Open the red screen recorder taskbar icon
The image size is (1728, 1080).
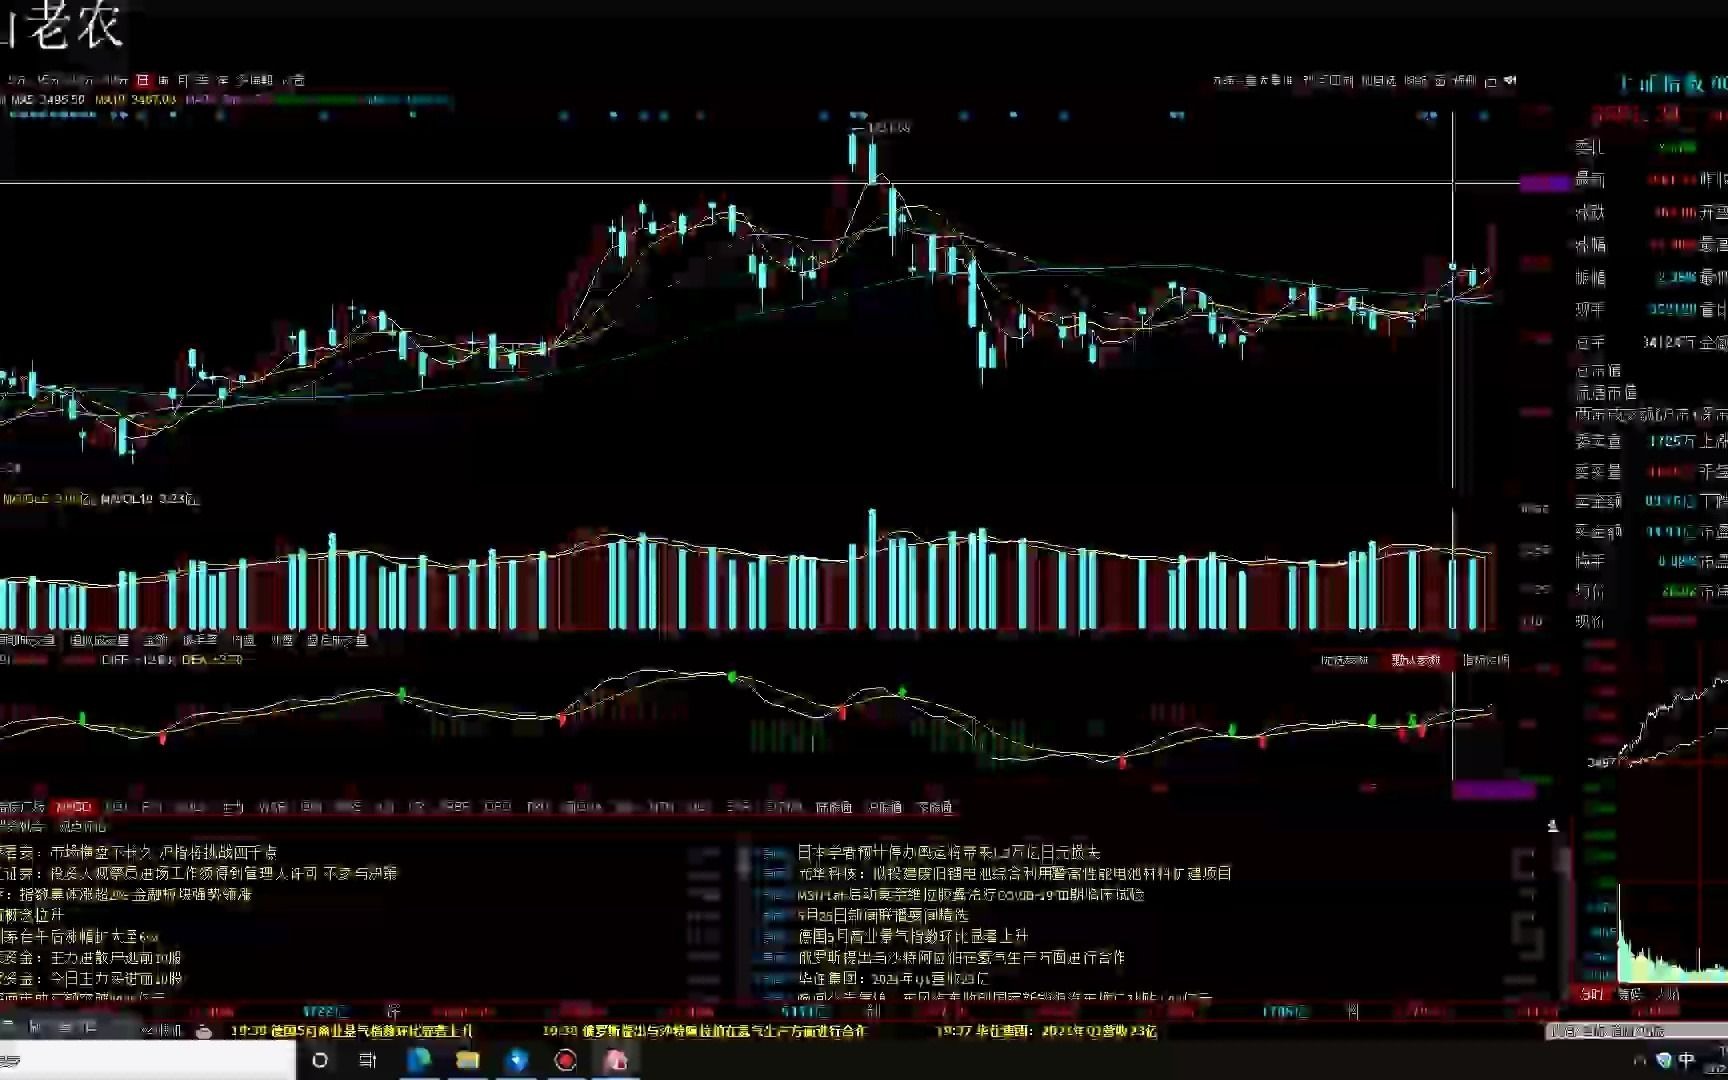pos(565,1060)
